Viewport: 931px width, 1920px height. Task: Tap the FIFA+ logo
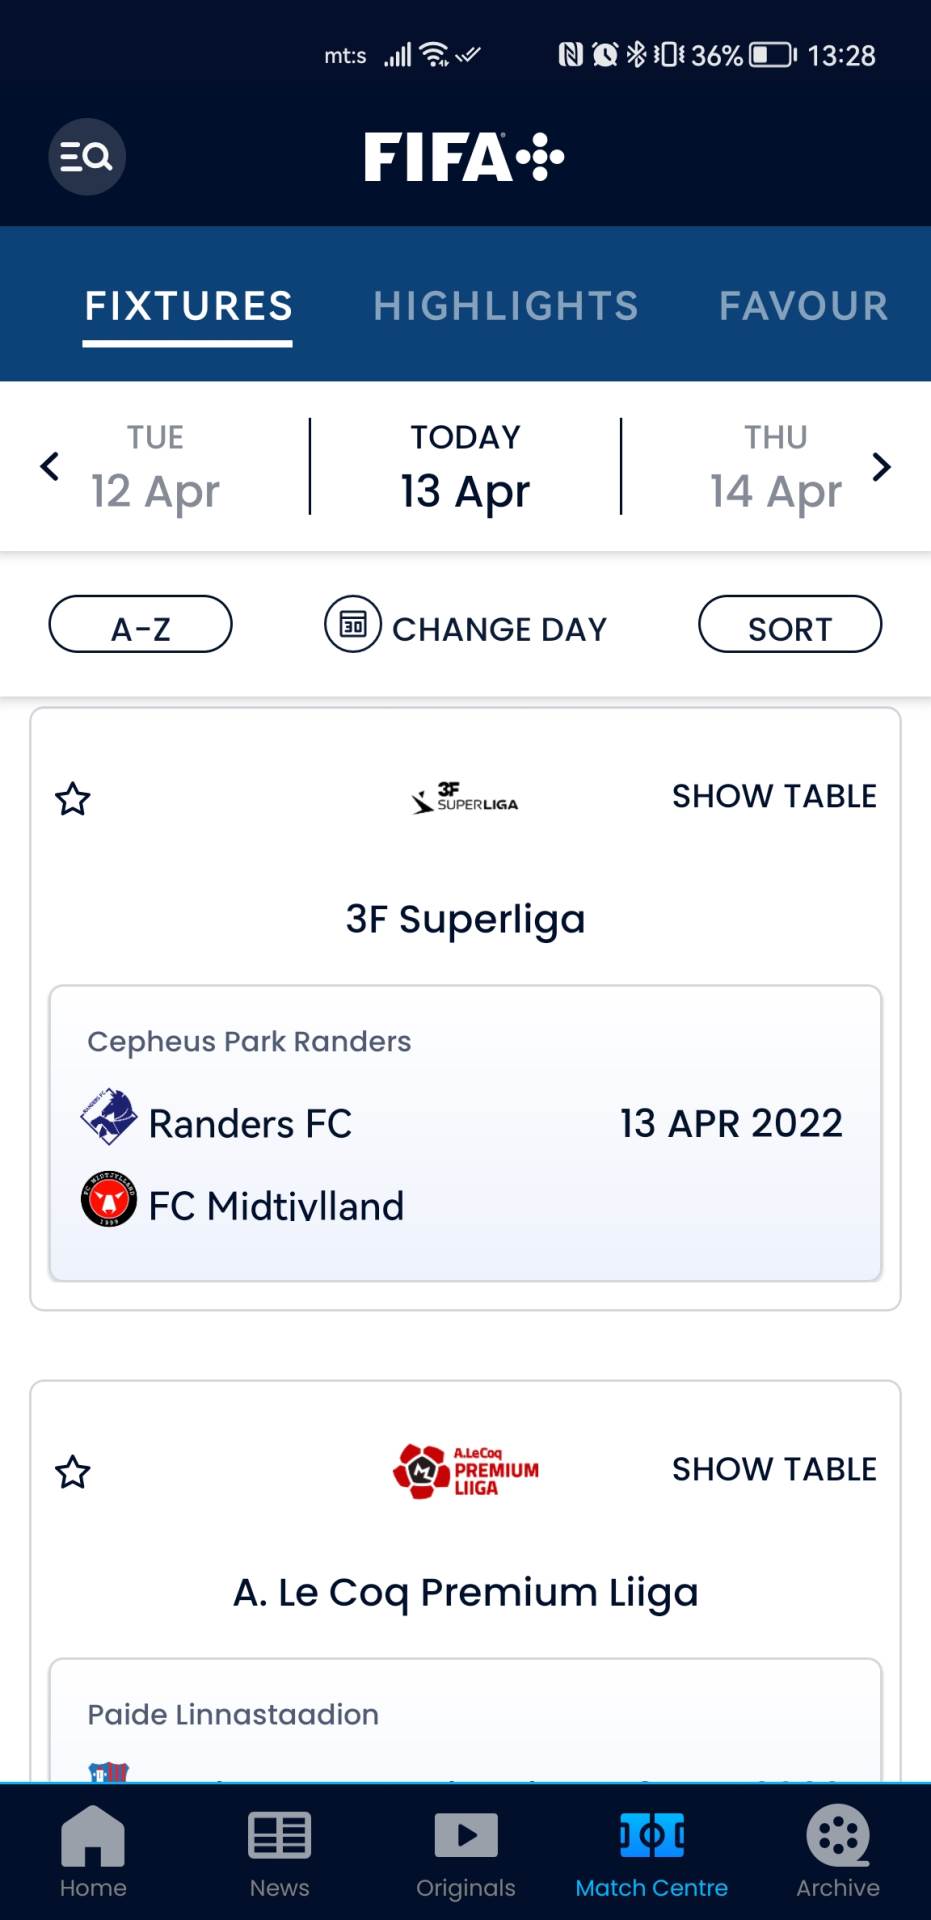pos(464,157)
